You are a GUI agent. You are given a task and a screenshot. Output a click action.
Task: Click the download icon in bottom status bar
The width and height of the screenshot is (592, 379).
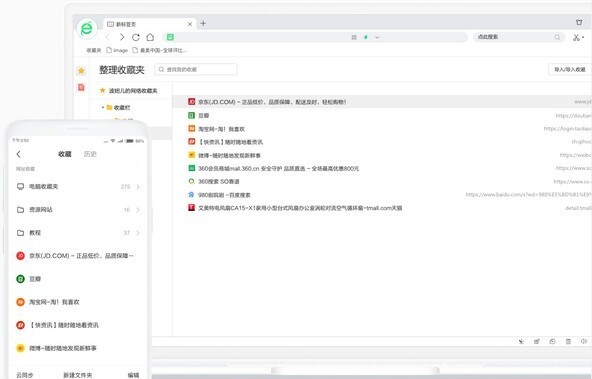coord(521,342)
